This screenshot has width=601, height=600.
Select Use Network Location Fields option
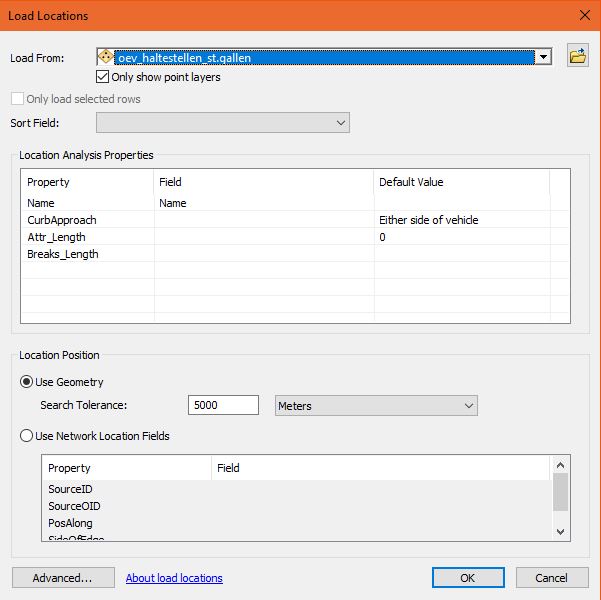click(27, 436)
